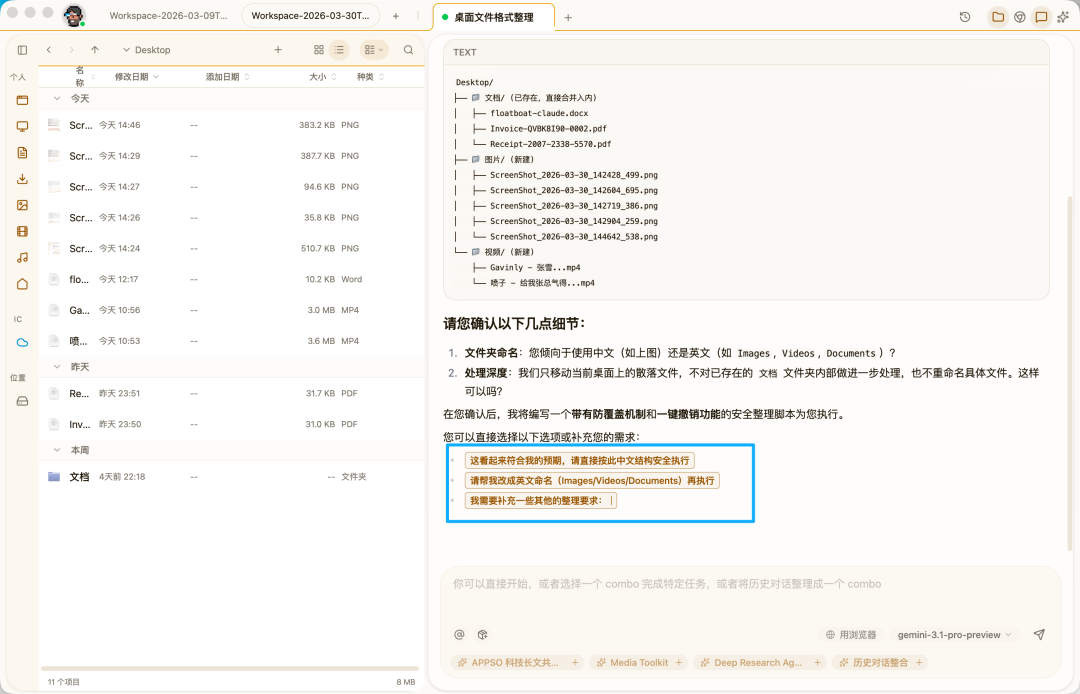Open search in the file browser toolbar
Screen dimensions: 1080x694
(407, 48)
